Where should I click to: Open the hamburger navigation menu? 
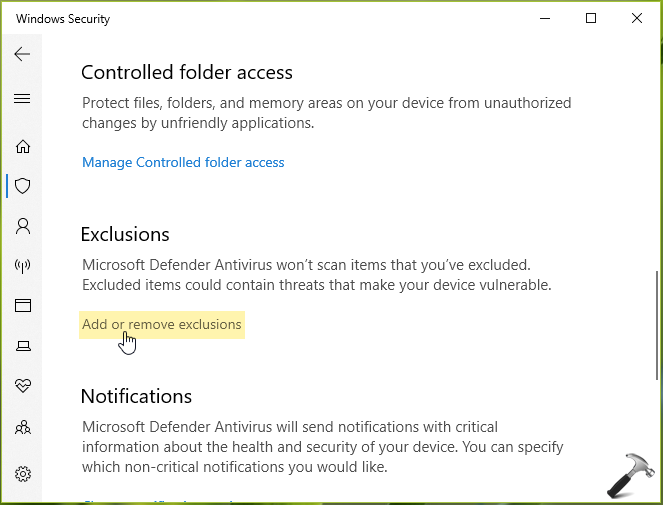coord(22,99)
